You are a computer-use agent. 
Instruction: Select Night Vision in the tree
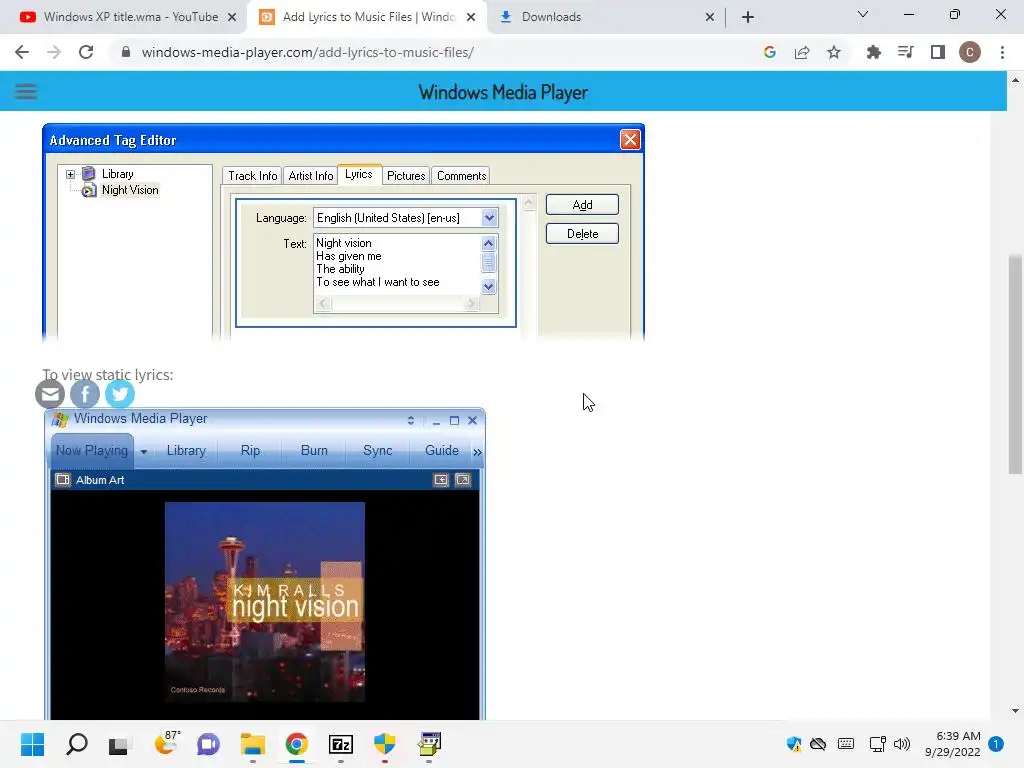(130, 190)
